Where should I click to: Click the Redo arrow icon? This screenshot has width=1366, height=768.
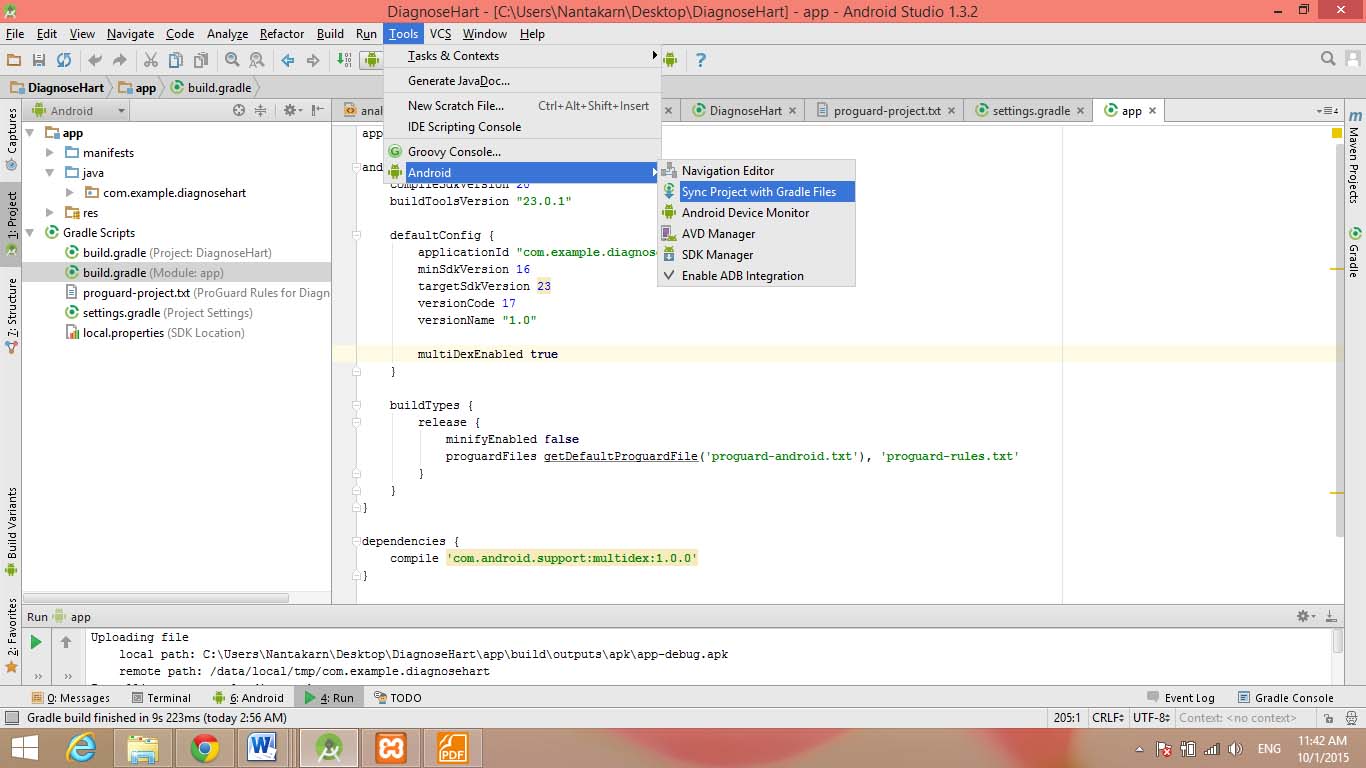point(120,60)
